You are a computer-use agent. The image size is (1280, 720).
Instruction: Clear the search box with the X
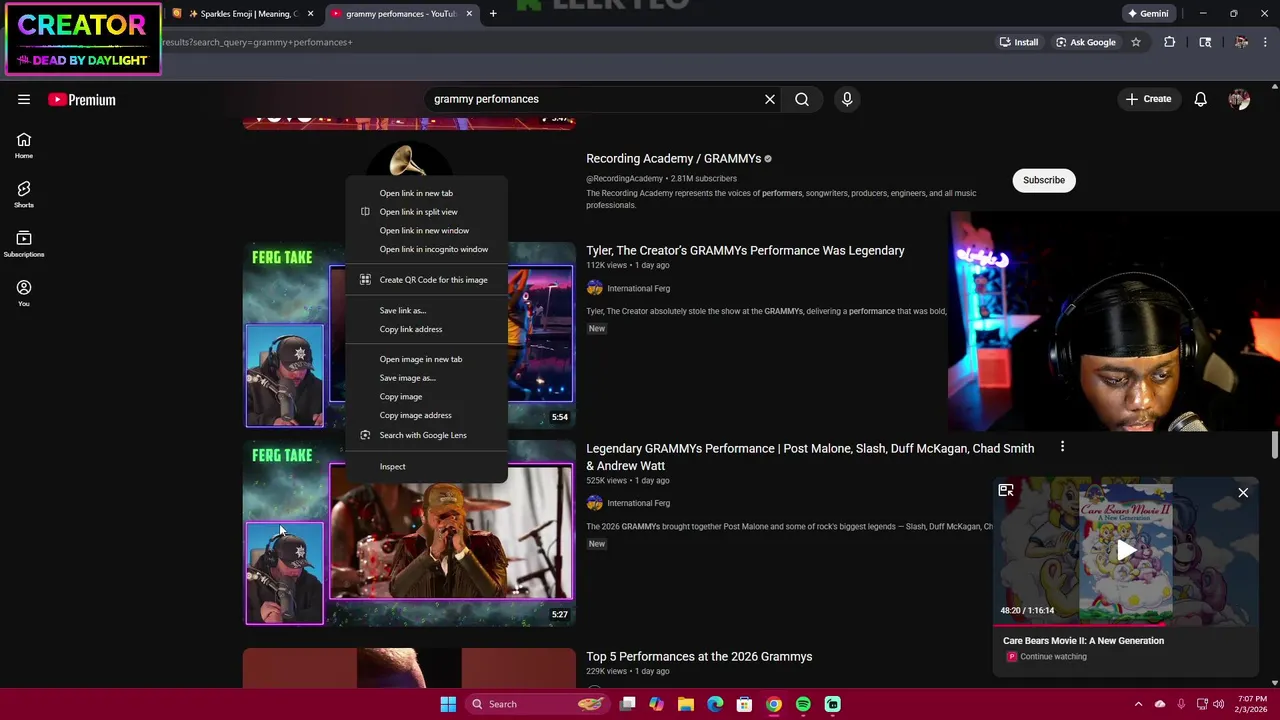(x=770, y=99)
